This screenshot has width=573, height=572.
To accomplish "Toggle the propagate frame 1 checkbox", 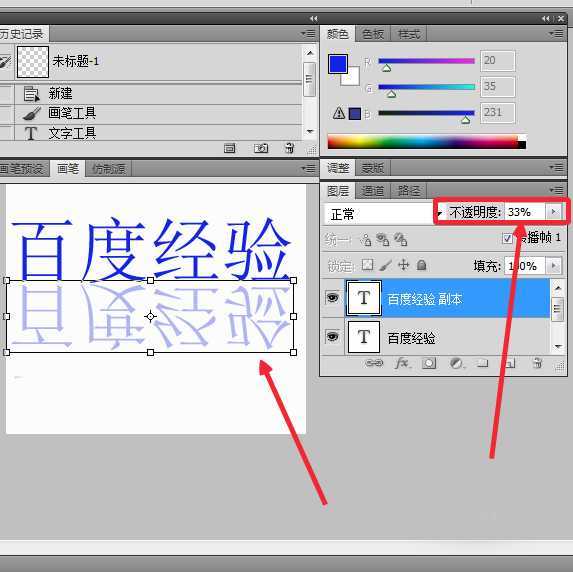I will [507, 239].
